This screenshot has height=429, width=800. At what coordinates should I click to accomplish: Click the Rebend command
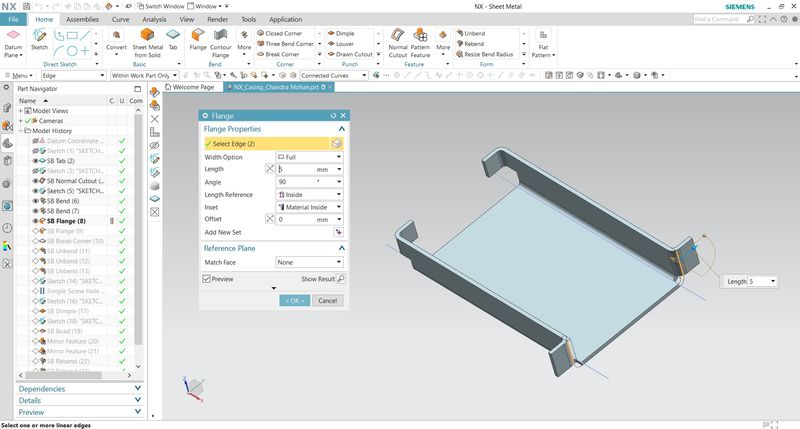[470, 44]
